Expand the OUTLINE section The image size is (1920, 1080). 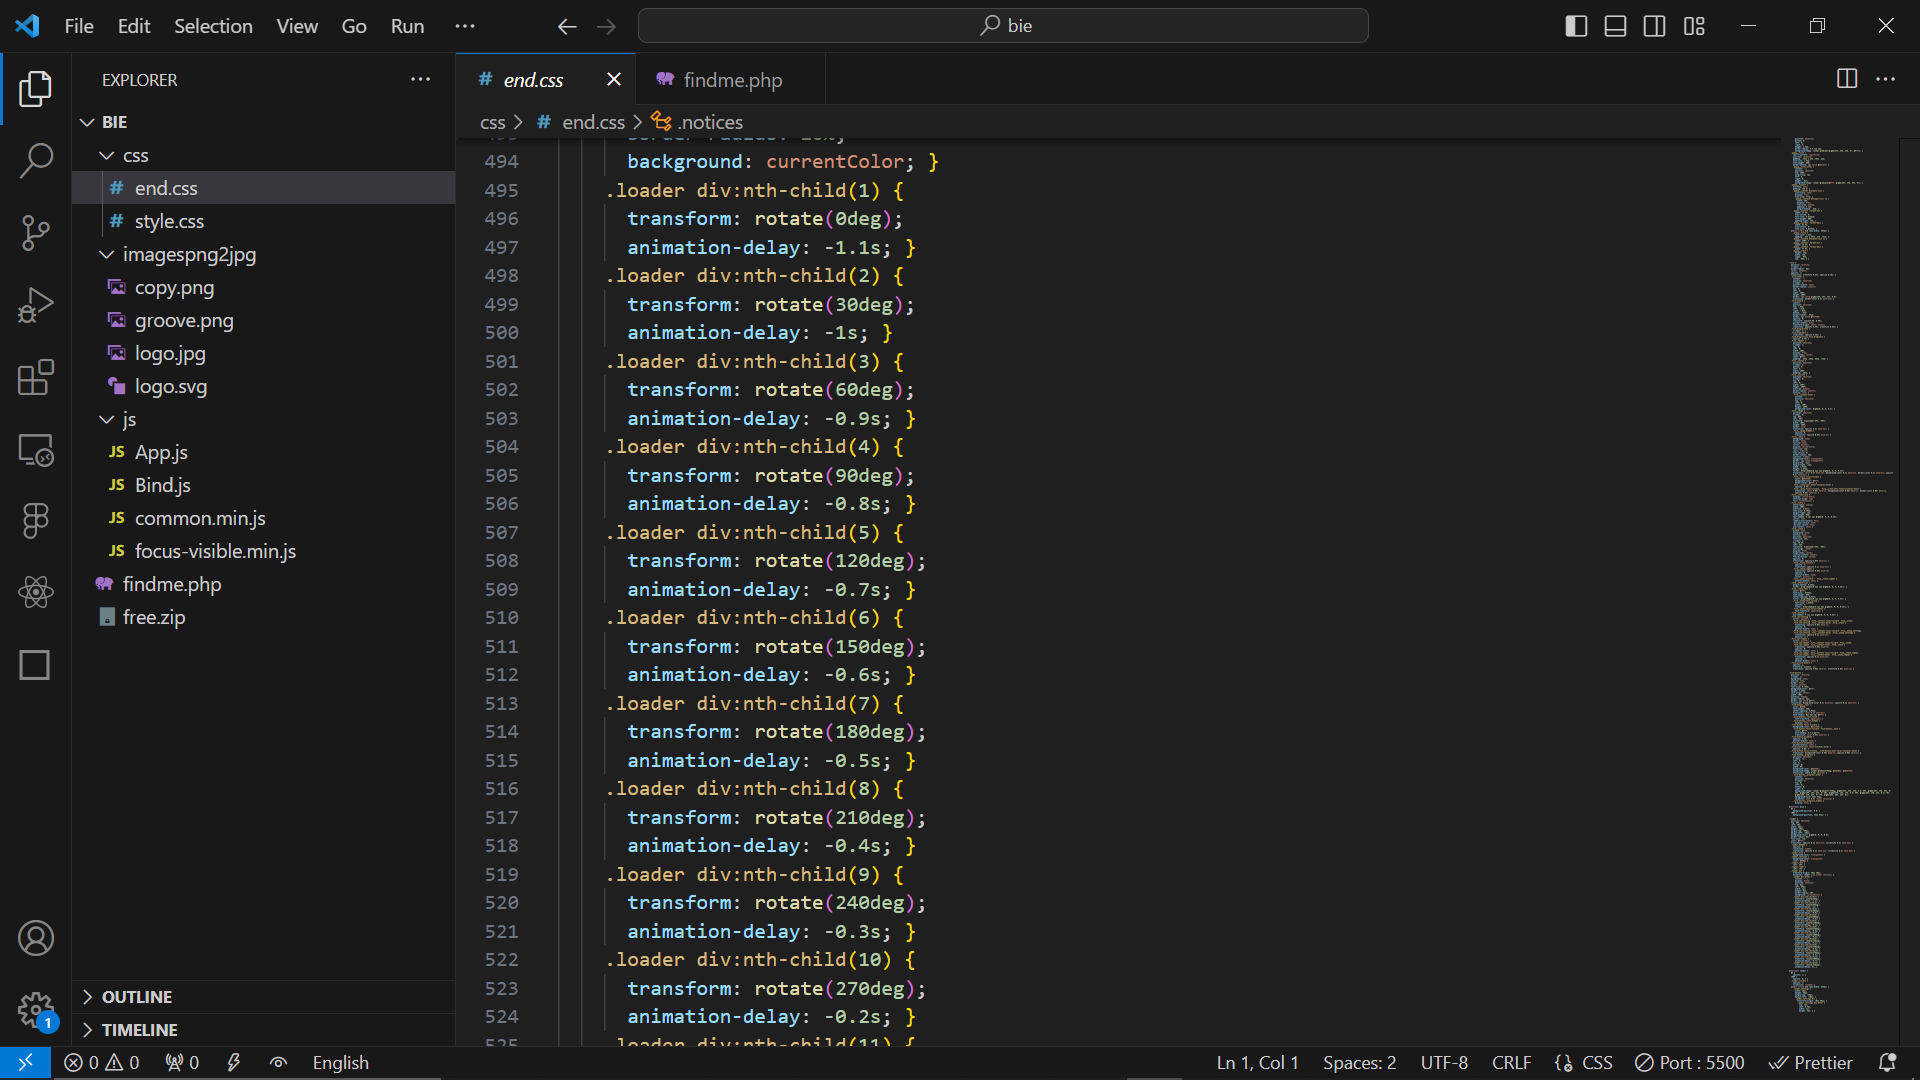136,997
